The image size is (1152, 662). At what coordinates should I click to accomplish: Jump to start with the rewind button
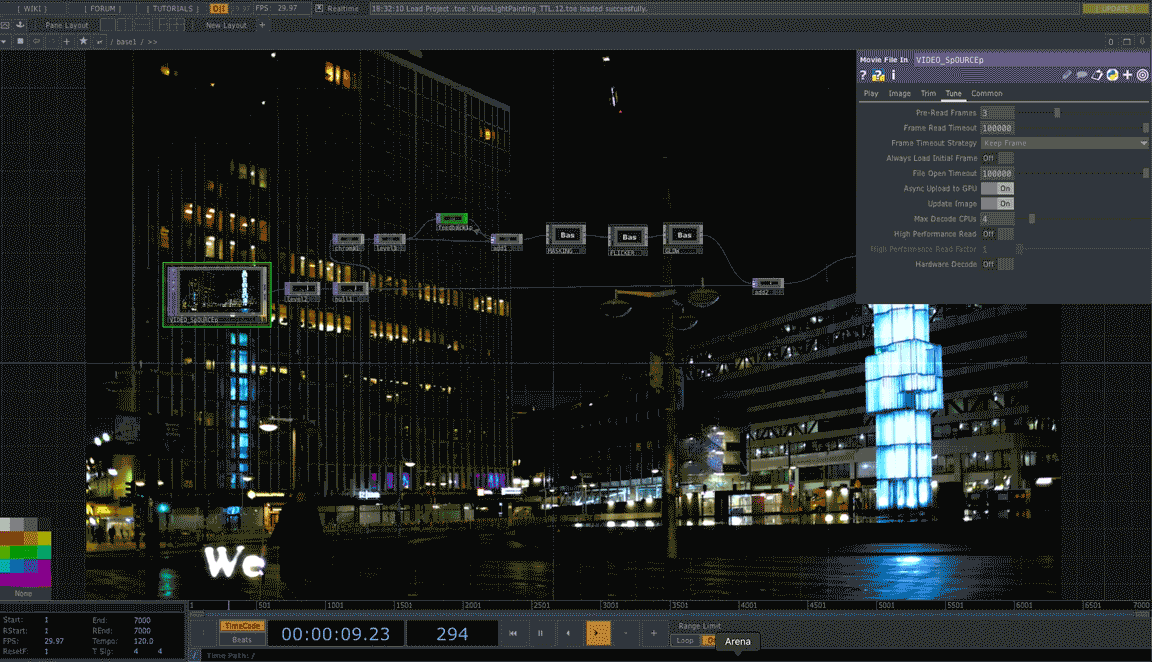coord(513,633)
